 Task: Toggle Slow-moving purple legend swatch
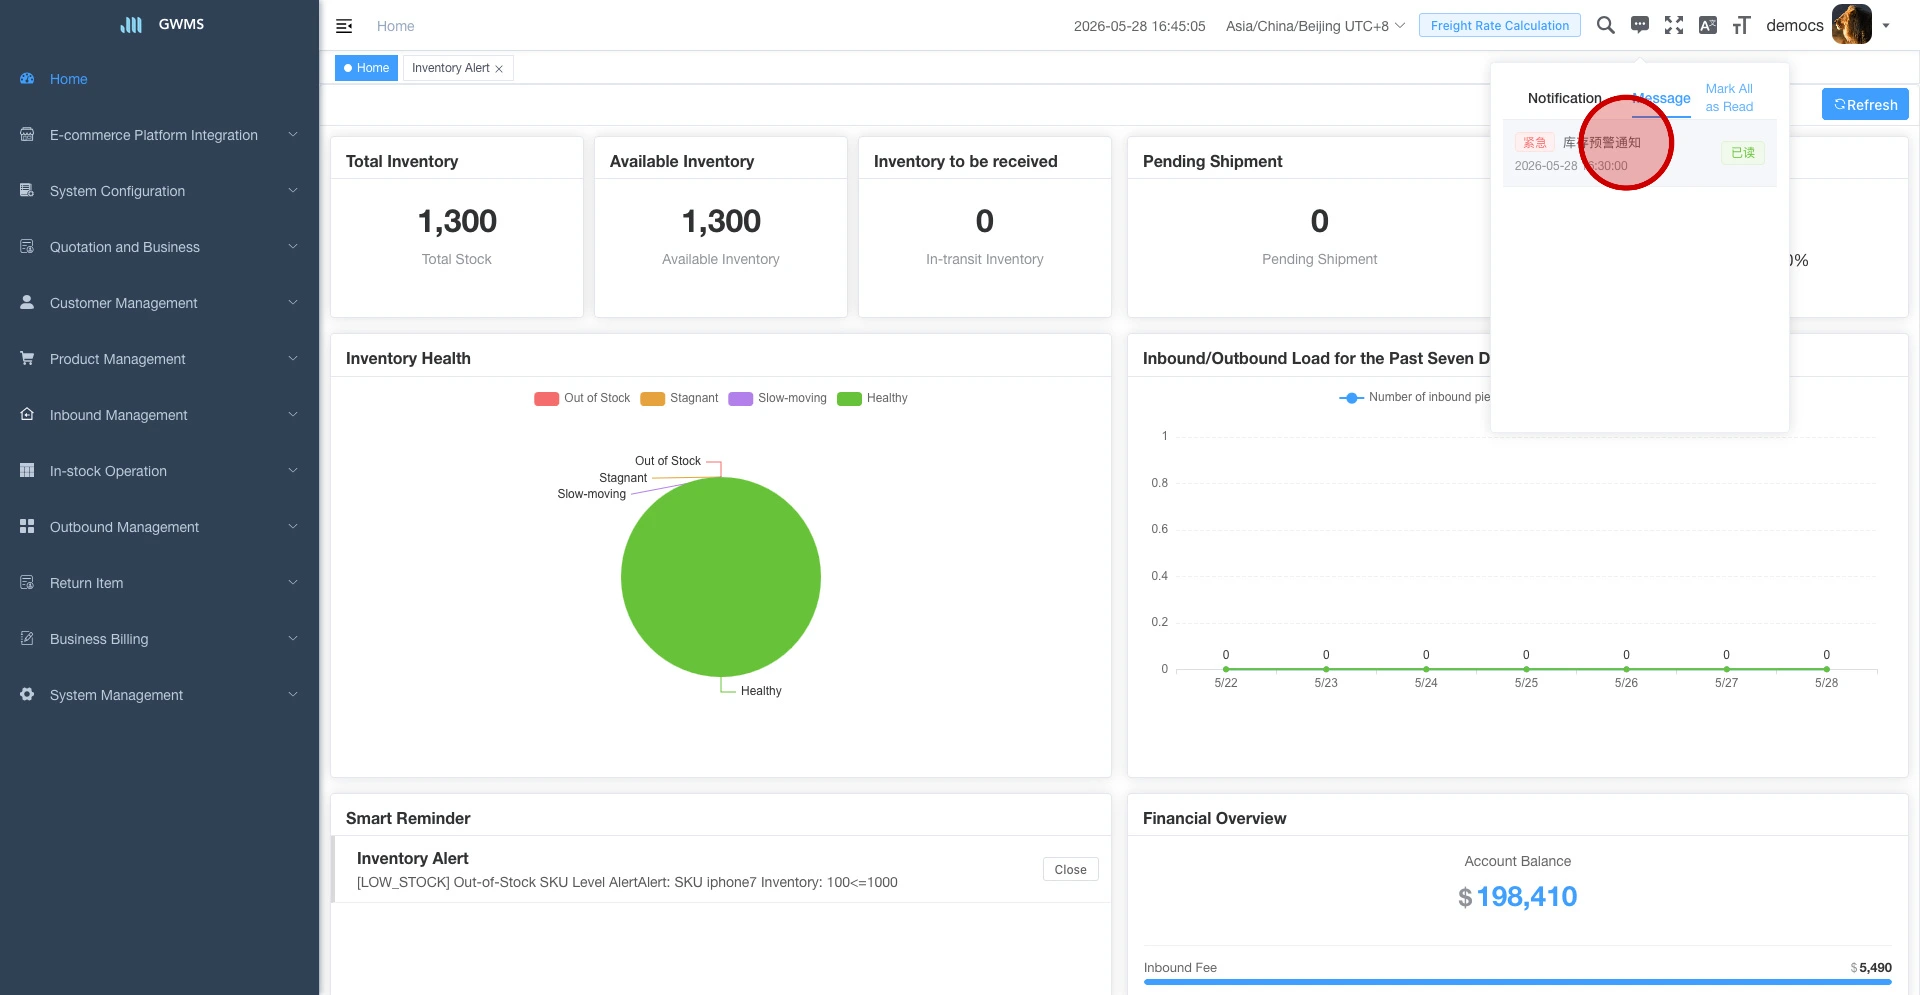(x=741, y=398)
